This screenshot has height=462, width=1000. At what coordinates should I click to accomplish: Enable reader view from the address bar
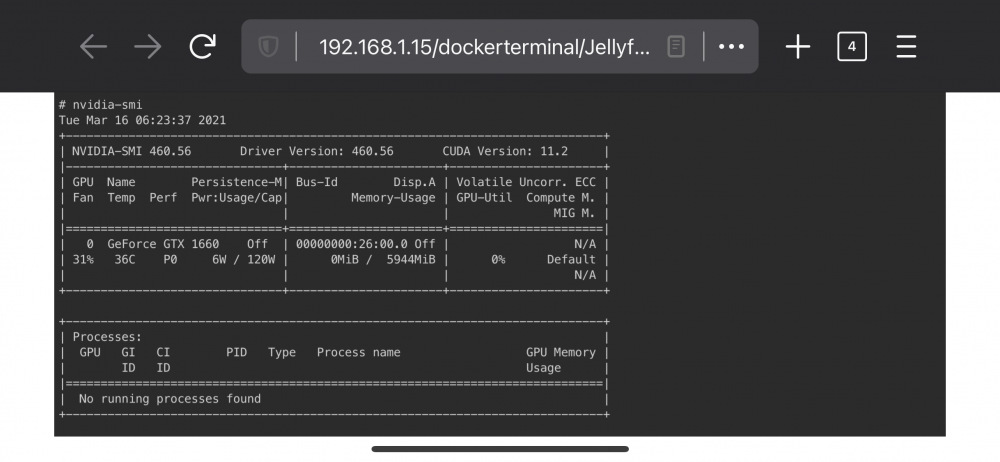[x=676, y=47]
